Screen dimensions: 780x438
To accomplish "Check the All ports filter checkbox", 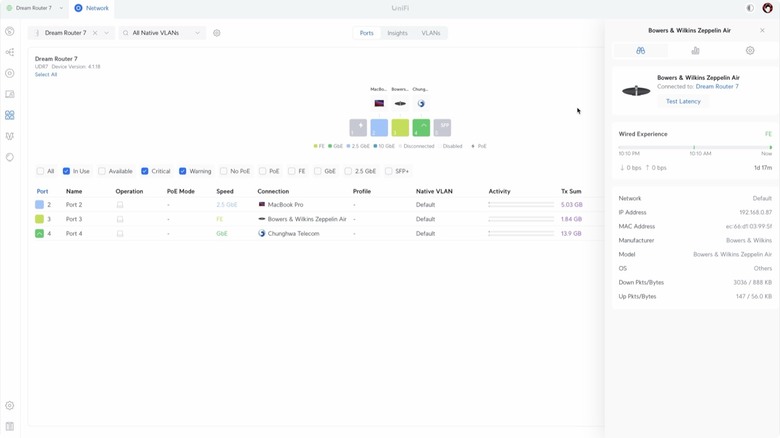I will click(40, 171).
